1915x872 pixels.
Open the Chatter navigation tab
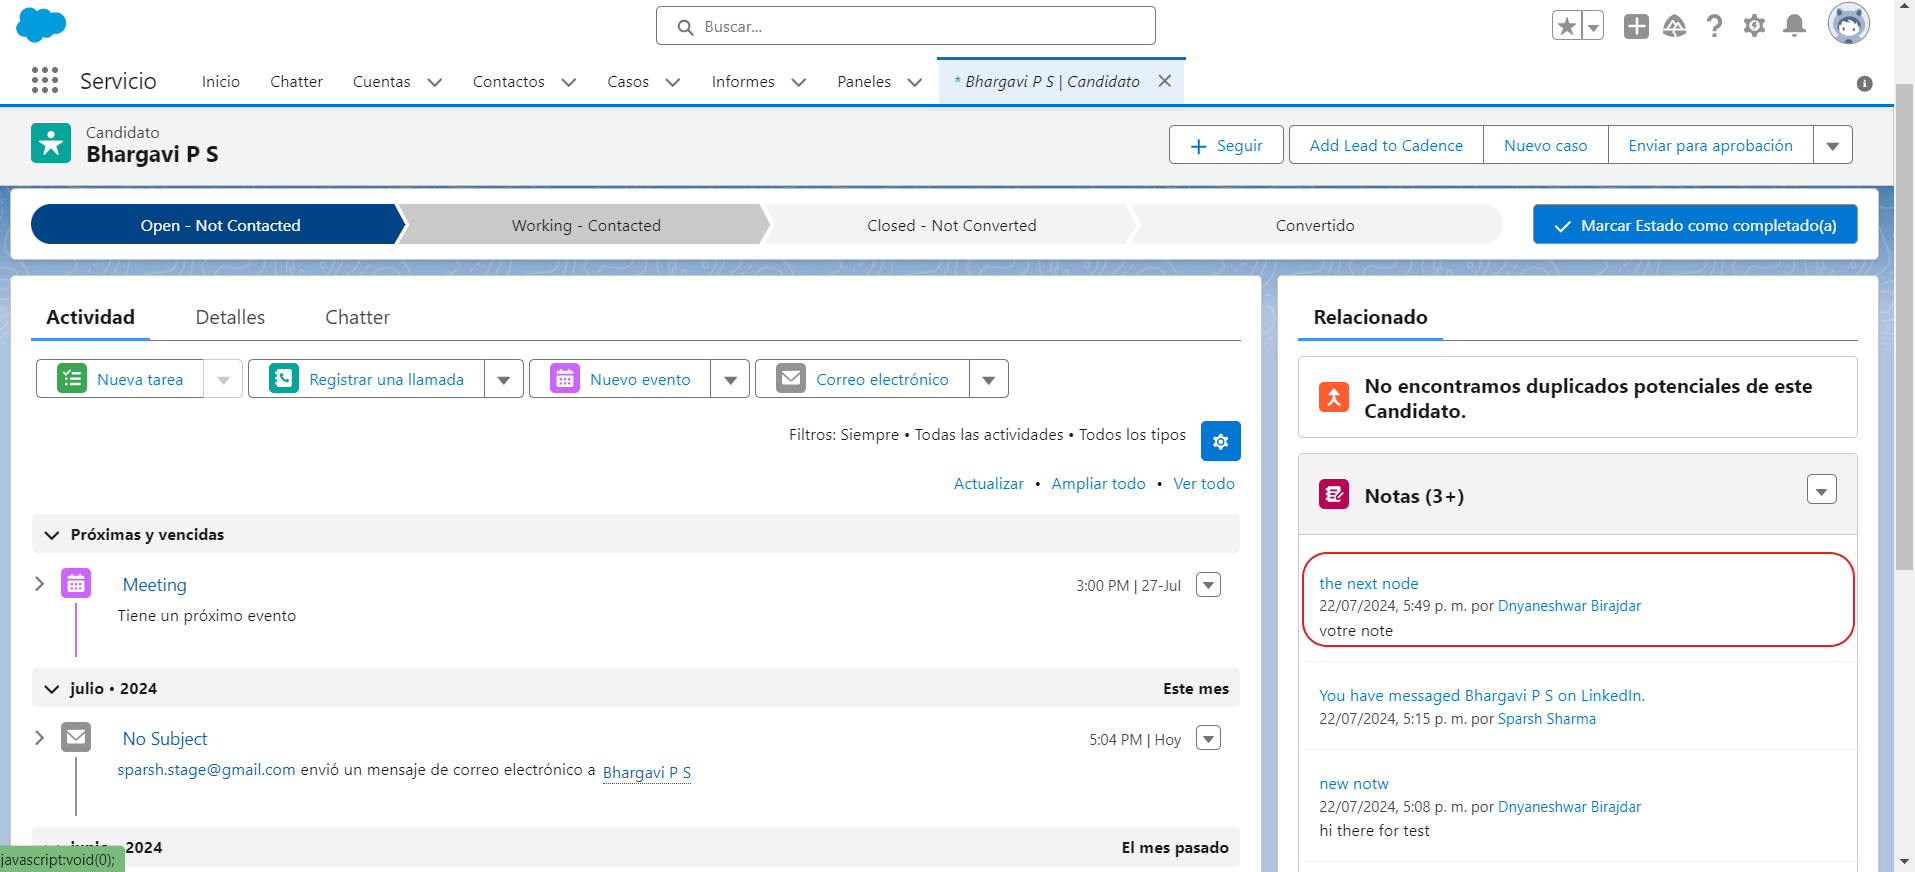(x=296, y=82)
